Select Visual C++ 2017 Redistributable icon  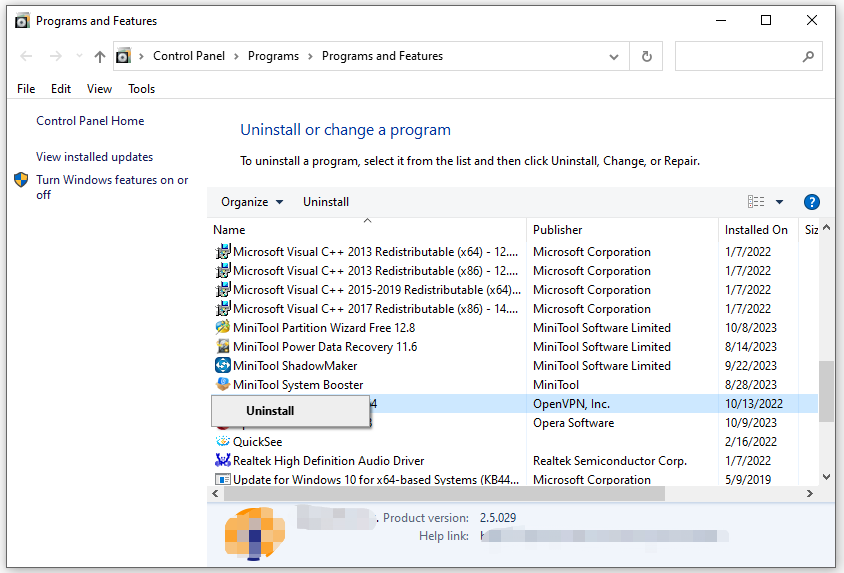(223, 308)
